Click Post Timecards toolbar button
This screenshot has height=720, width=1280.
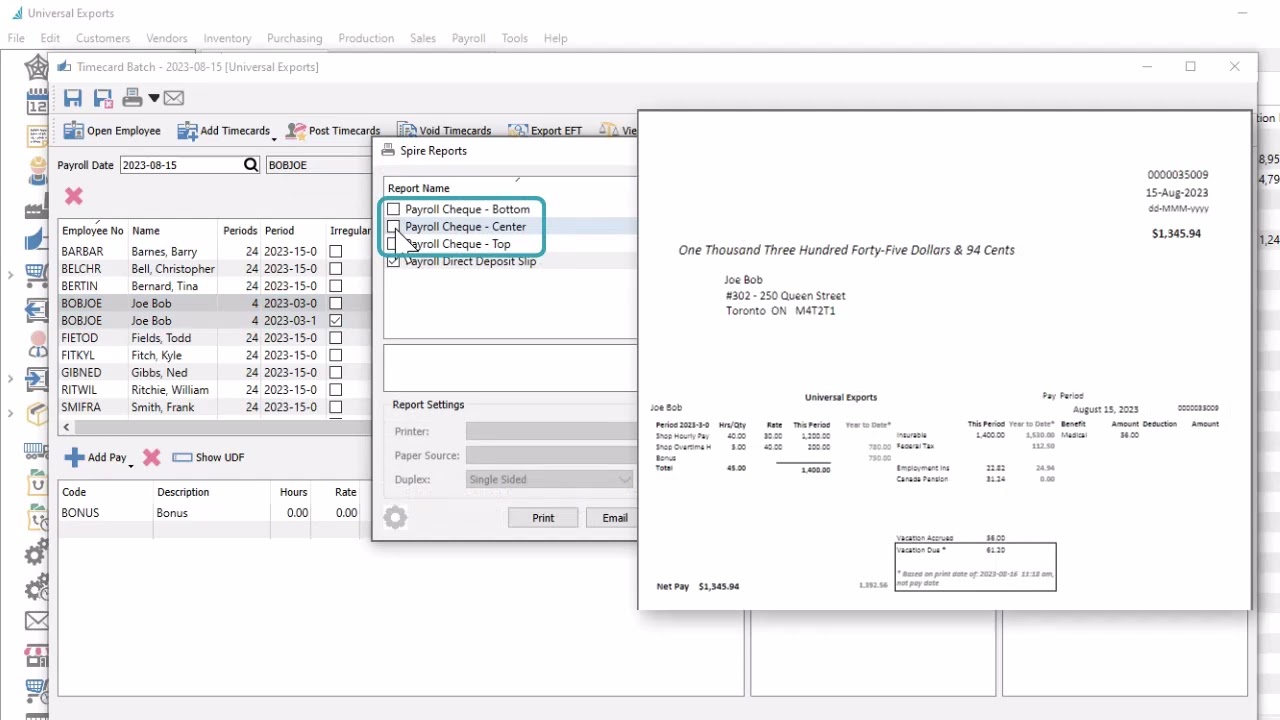pyautogui.click(x=333, y=131)
